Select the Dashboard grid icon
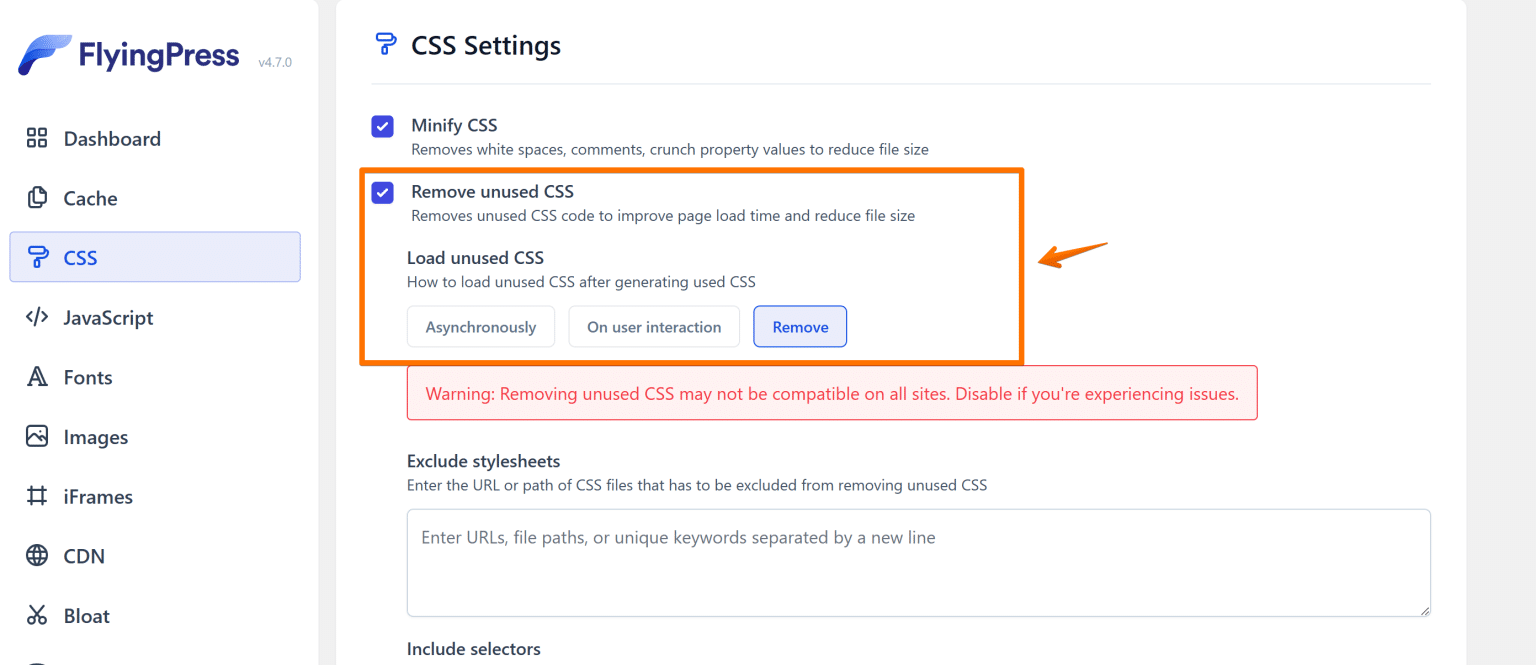Viewport: 1536px width, 665px height. point(37,138)
